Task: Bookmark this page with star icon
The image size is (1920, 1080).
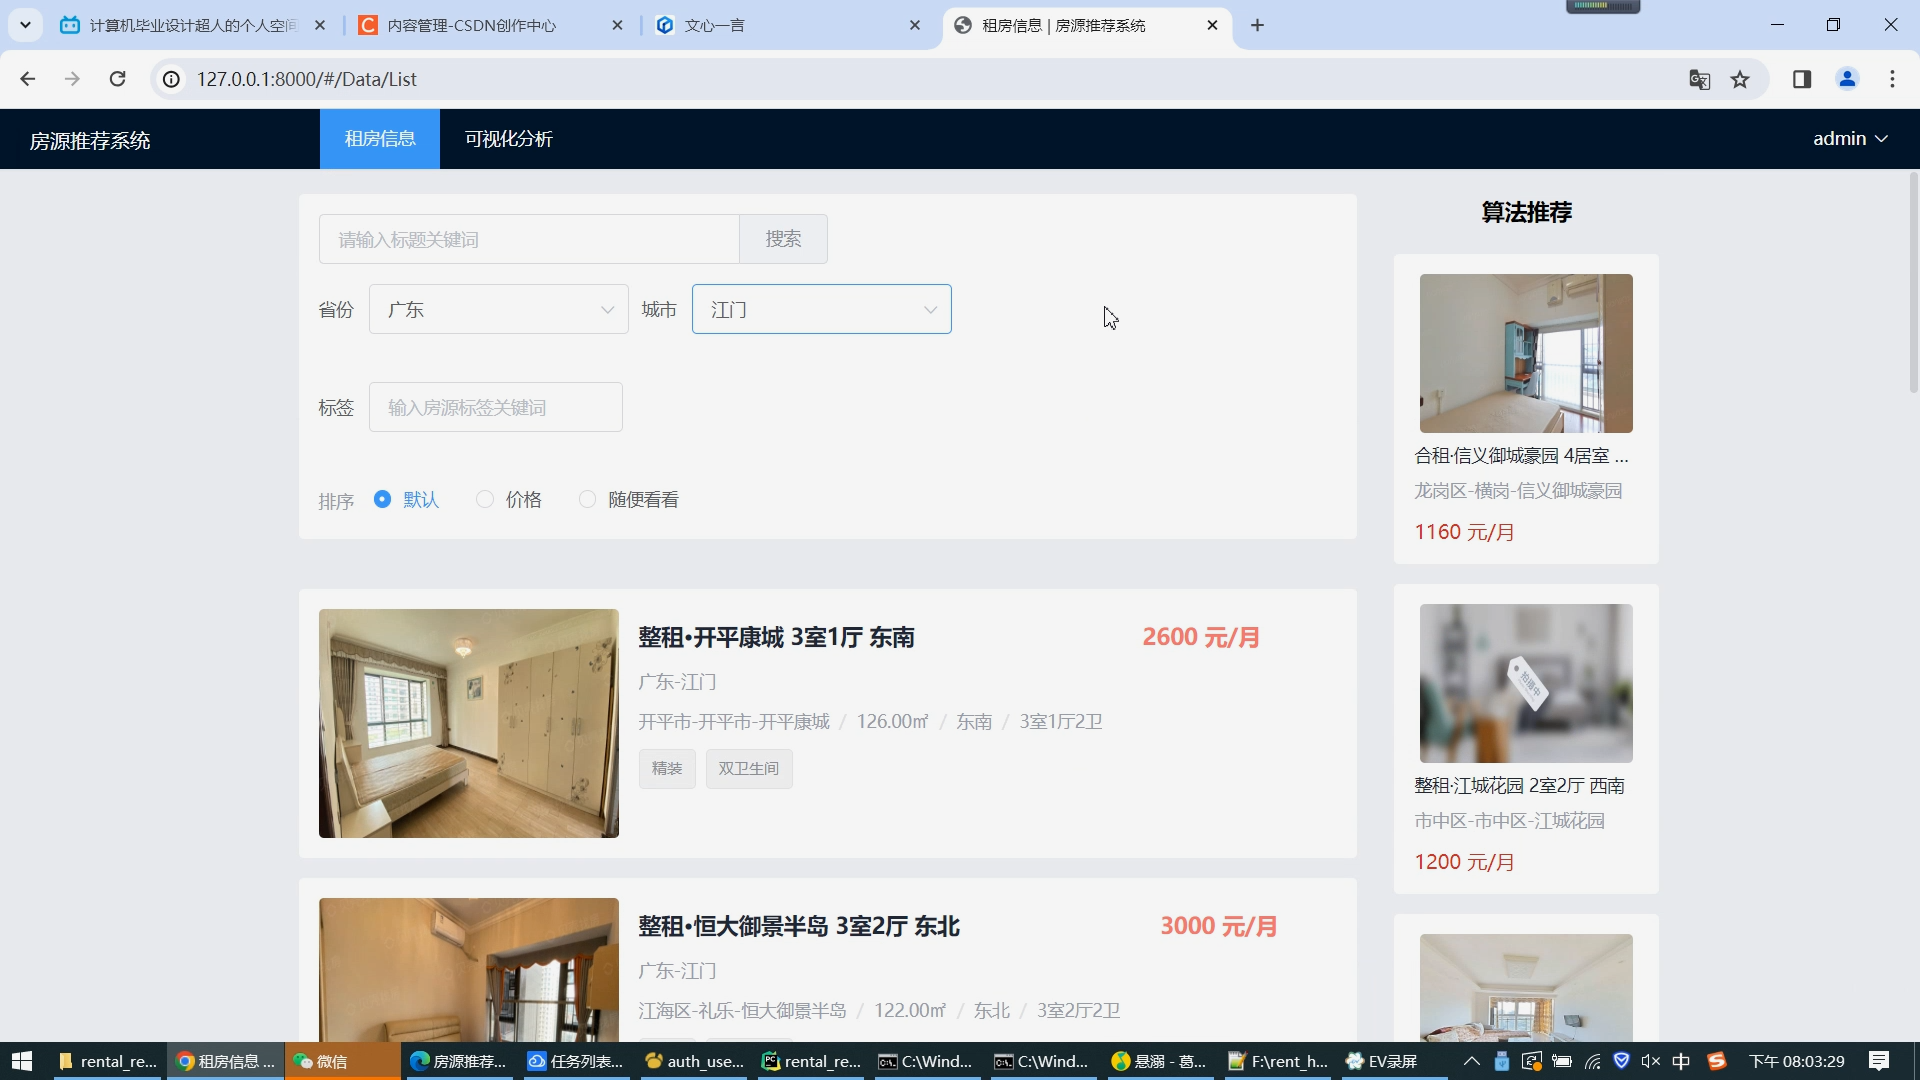Action: (1740, 79)
